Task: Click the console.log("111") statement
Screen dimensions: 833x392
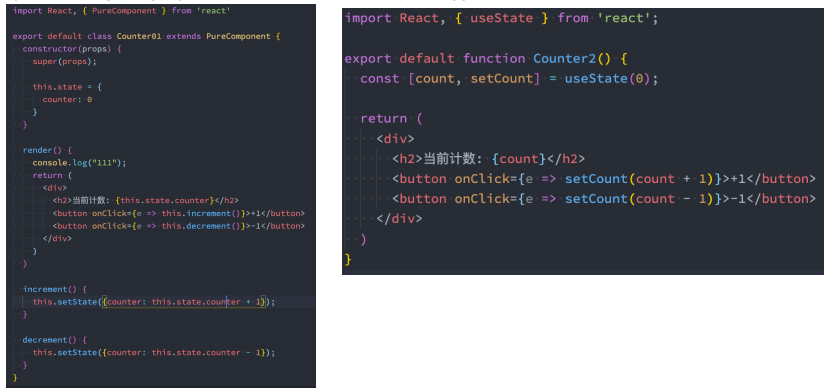Action: coord(80,163)
